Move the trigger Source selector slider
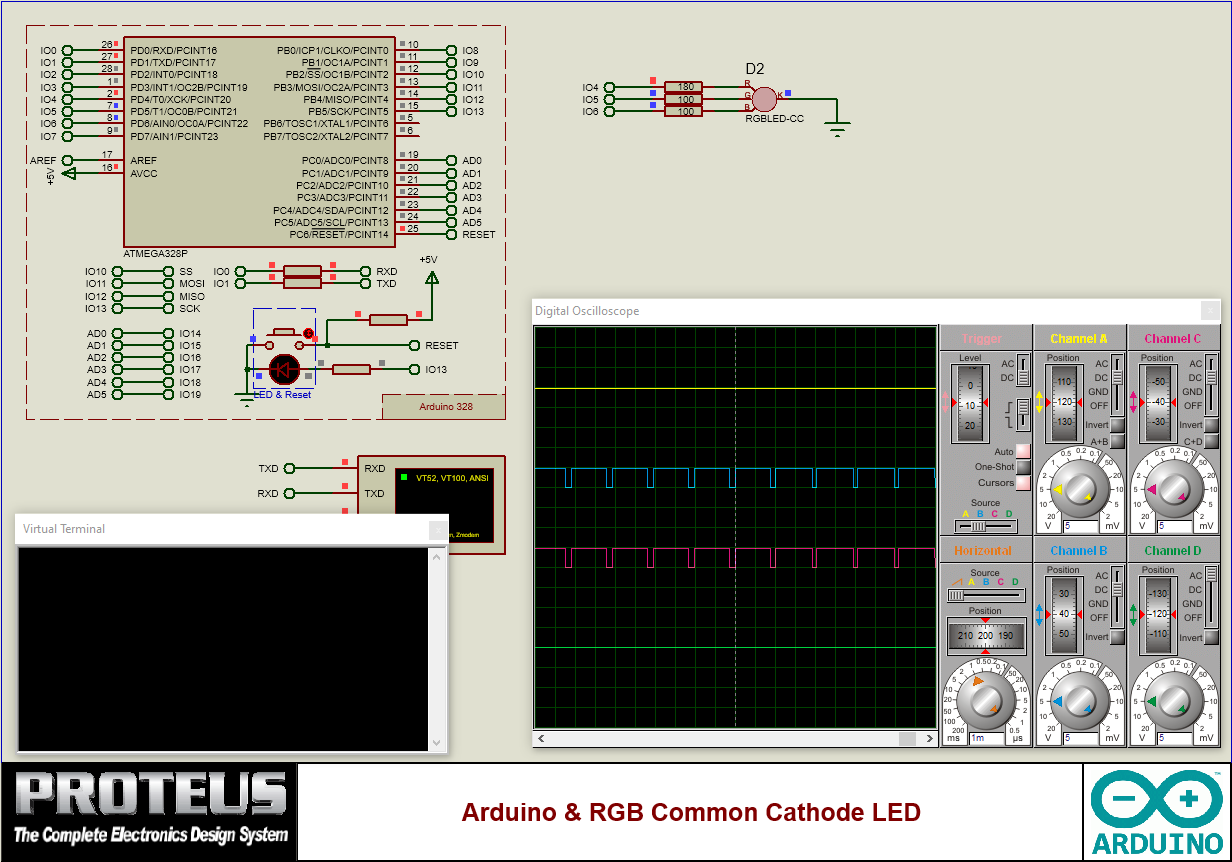This screenshot has width=1232, height=862. click(978, 525)
